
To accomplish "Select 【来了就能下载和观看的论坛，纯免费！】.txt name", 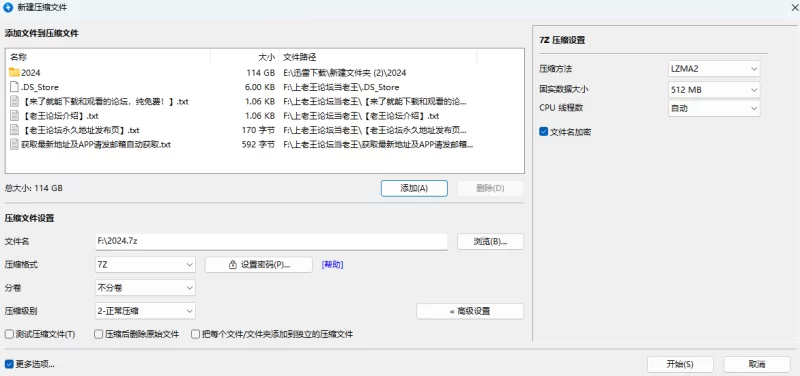I will pyautogui.click(x=105, y=102).
